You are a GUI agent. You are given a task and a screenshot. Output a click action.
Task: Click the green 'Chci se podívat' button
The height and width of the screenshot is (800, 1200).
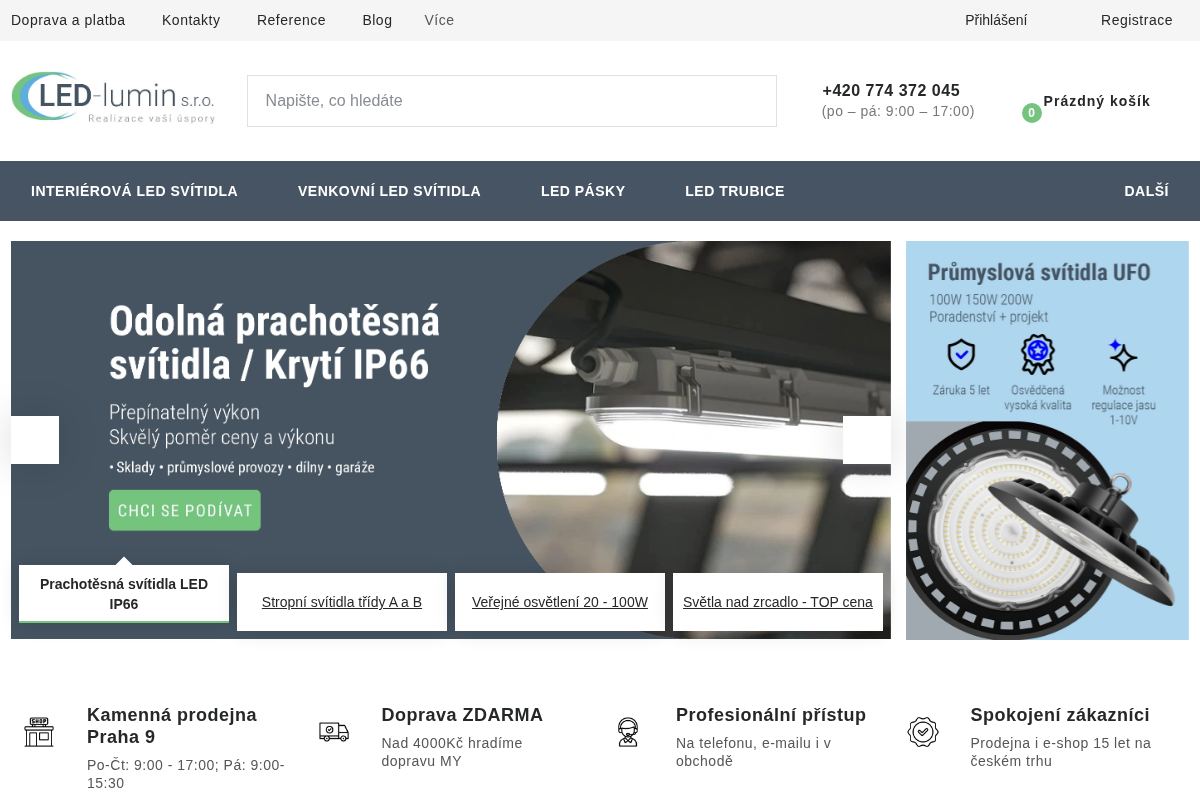coord(185,510)
